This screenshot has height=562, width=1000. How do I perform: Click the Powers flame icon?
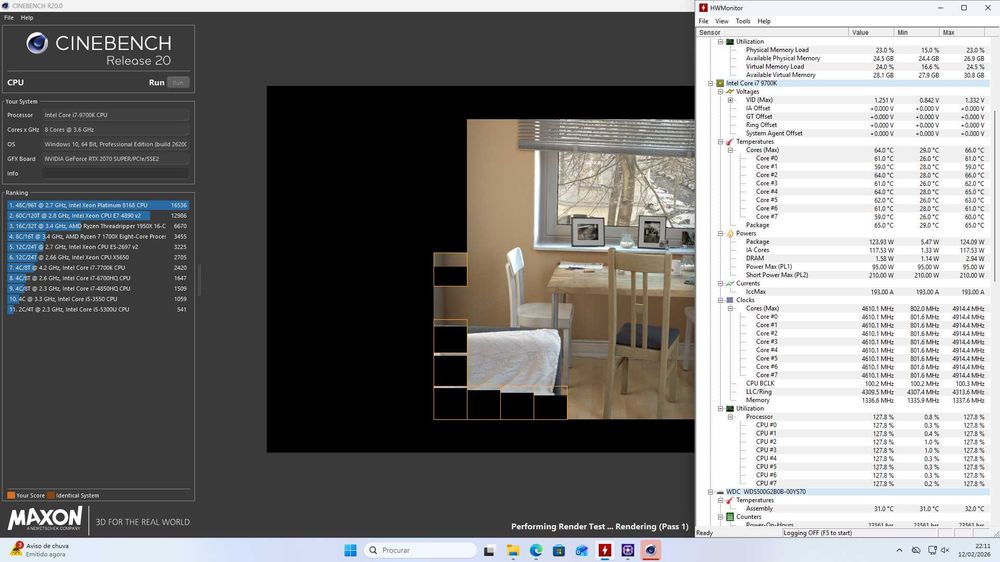[730, 233]
